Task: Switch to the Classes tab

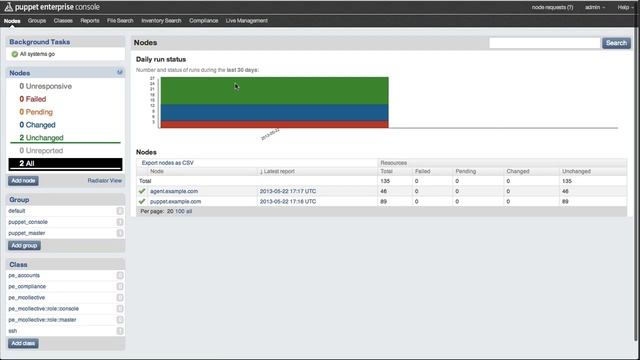Action: click(63, 21)
